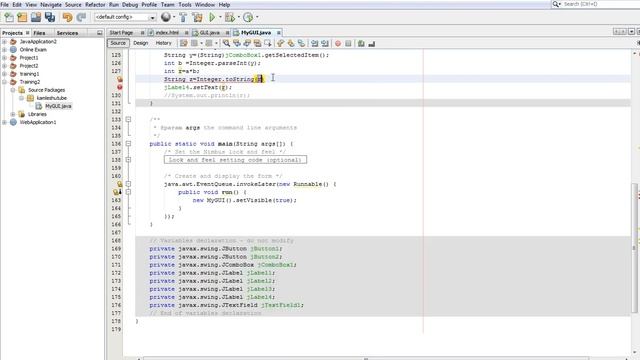
Task: Click the Uncomment editor toolbar icon
Action: pyautogui.click(x=371, y=43)
